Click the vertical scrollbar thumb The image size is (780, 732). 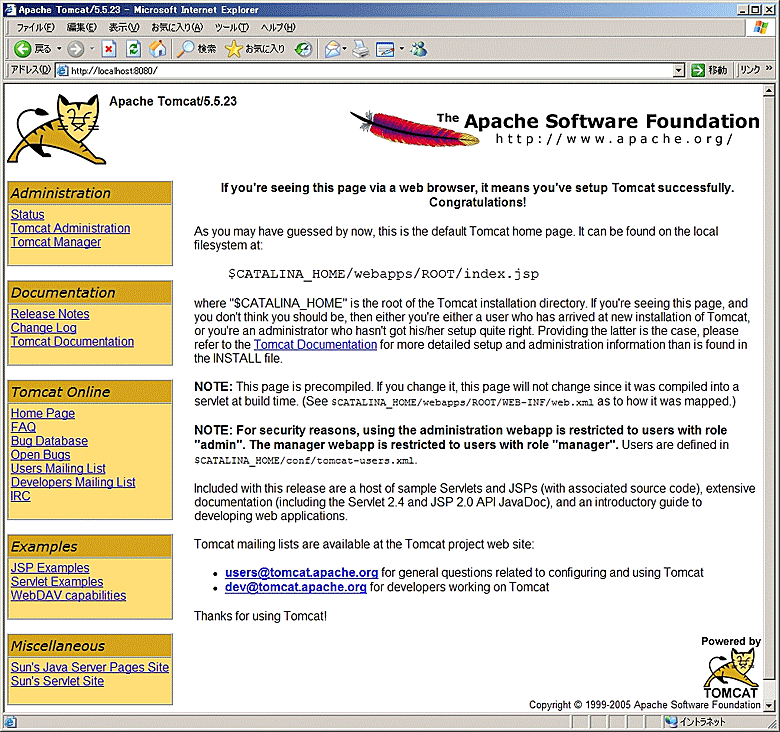(x=769, y=388)
